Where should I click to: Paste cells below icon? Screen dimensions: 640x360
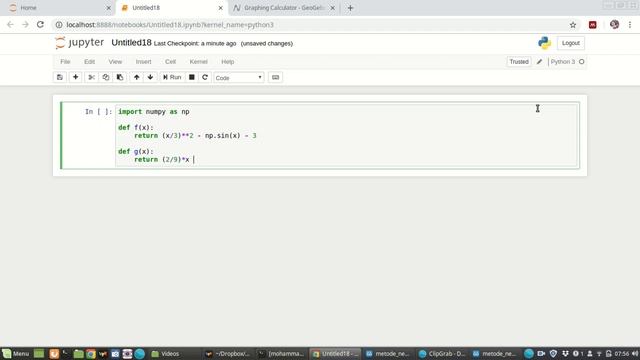tap(120, 77)
